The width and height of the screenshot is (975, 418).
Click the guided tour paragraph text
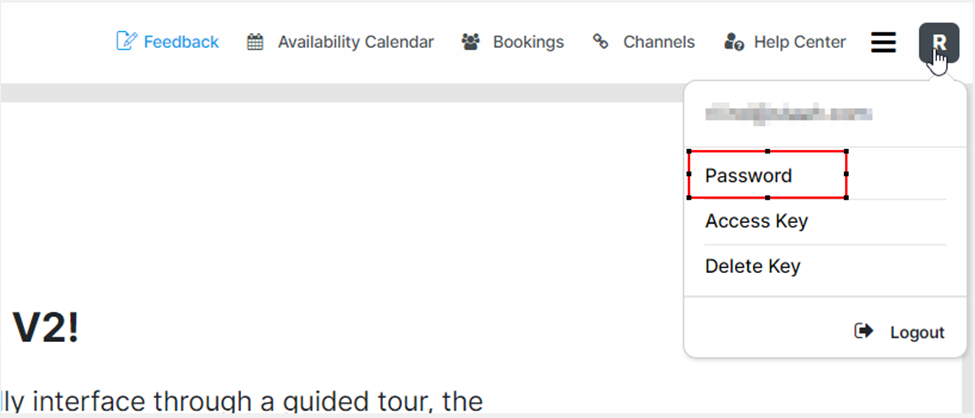coord(242,403)
